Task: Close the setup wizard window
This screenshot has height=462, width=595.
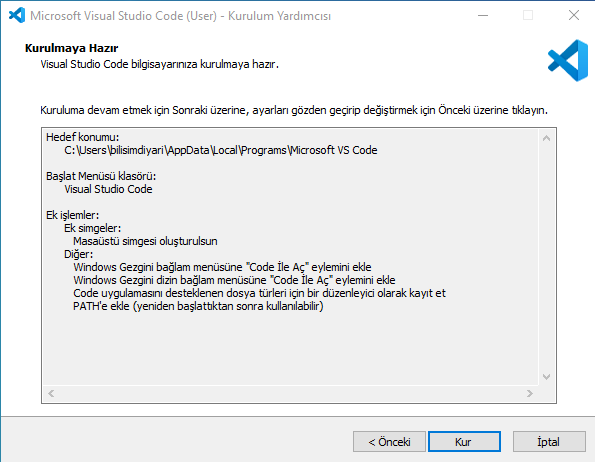Action: coord(574,15)
